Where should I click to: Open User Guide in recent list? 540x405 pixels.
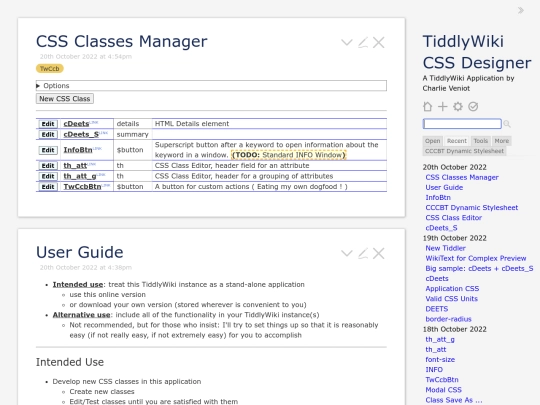point(444,187)
